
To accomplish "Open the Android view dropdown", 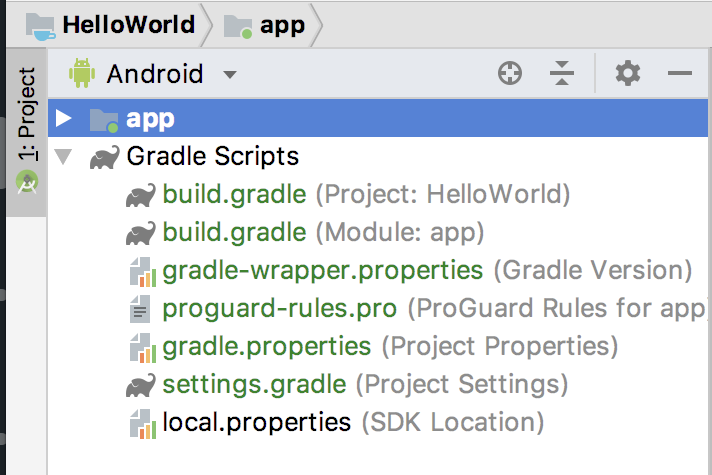I will (230, 74).
